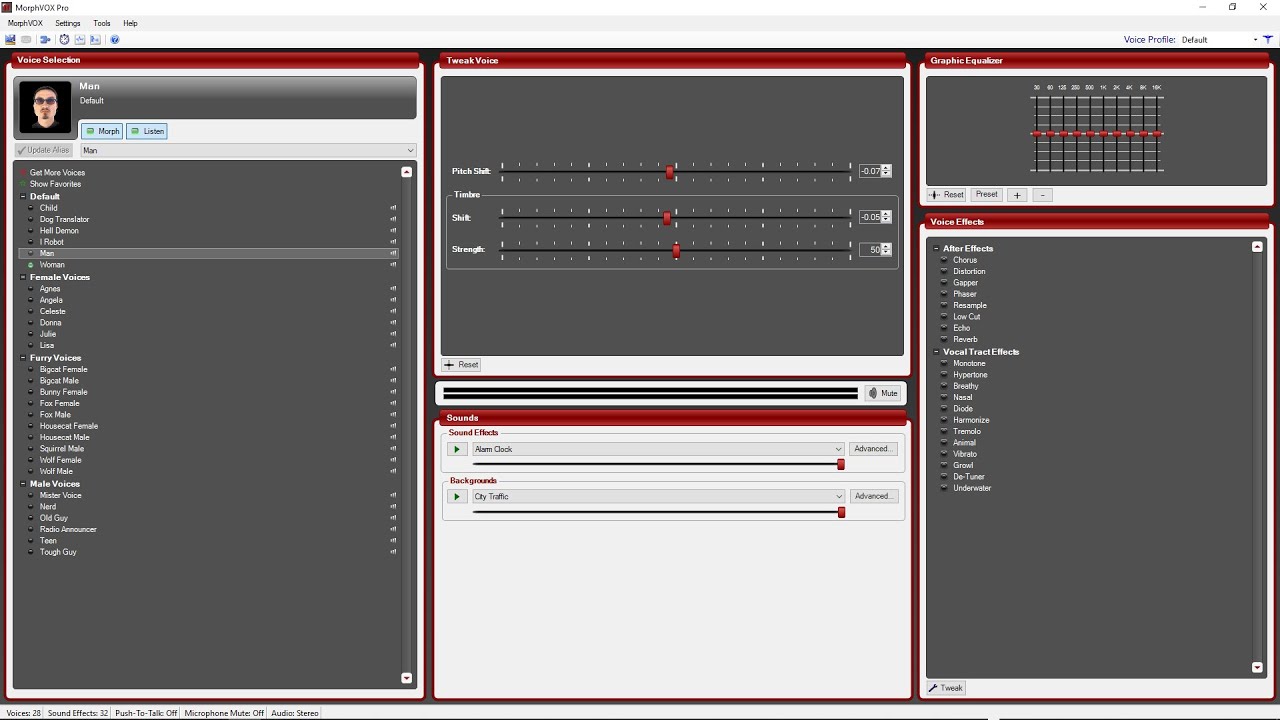Turn on the Harmonize effect
This screenshot has width=1280, height=720.
tap(944, 420)
